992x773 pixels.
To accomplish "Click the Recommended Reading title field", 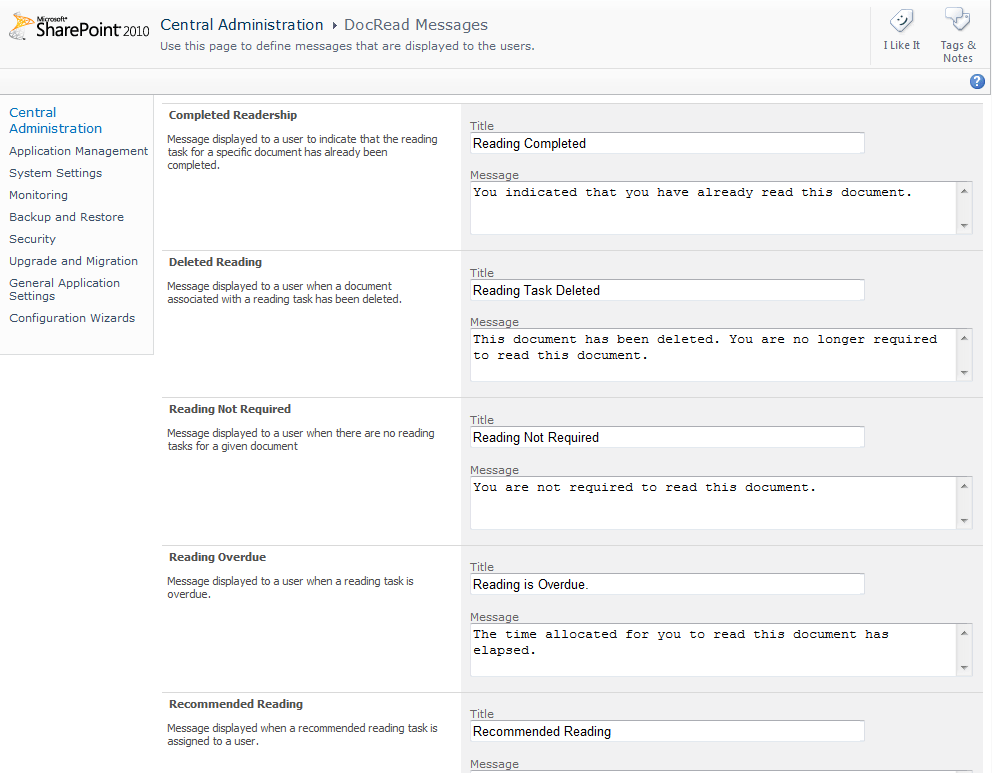I will (667, 731).
